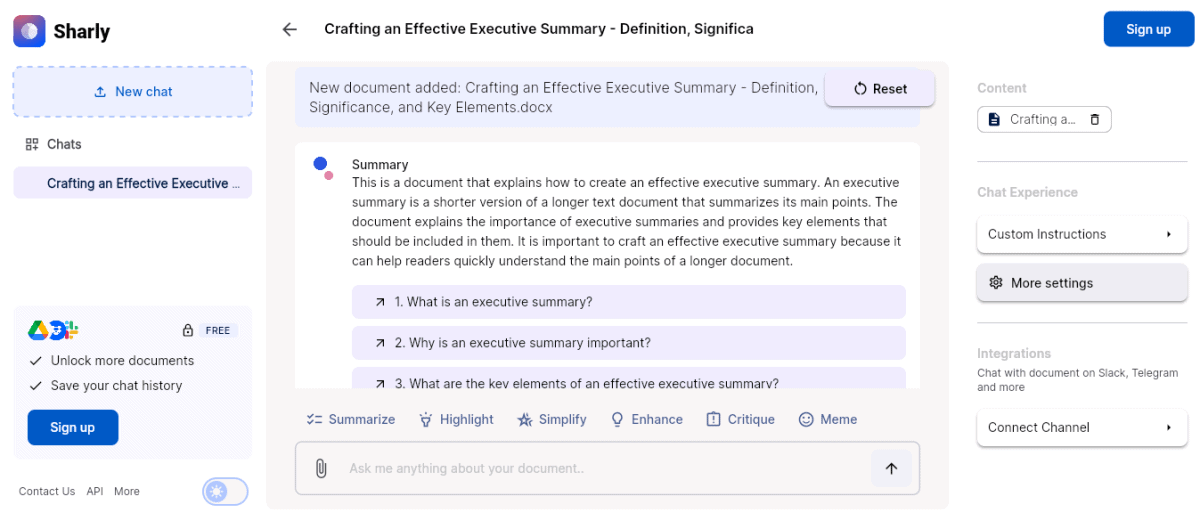Viewport: 1200px width, 529px height.
Task: Focus the 'Ask me anything' input field
Action: point(605,468)
